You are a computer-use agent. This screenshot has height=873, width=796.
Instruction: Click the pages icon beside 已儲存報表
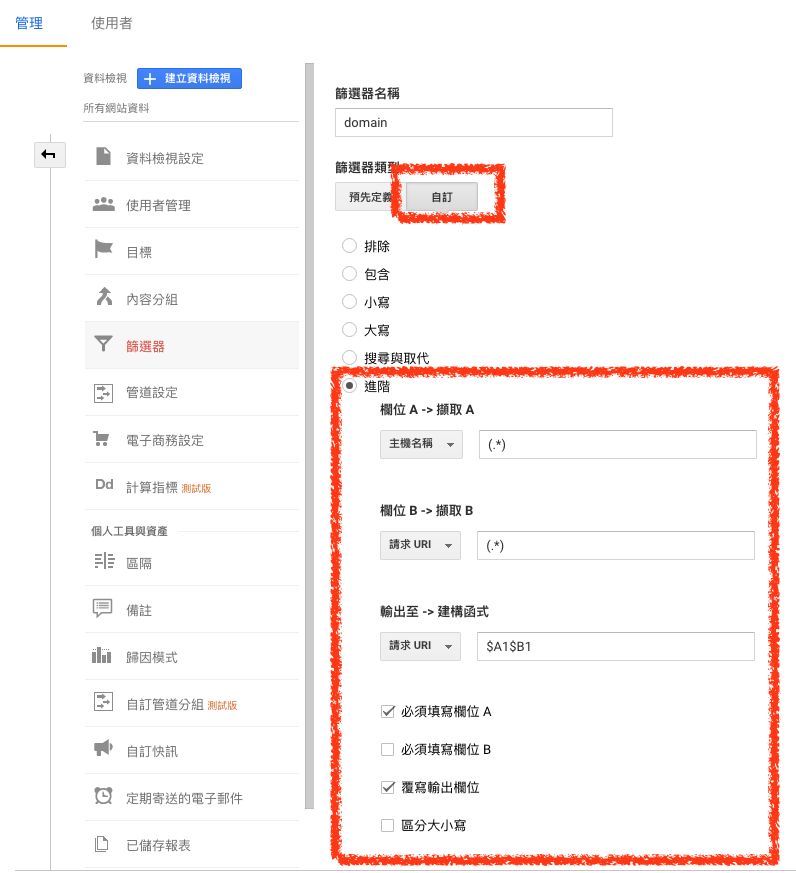(101, 844)
